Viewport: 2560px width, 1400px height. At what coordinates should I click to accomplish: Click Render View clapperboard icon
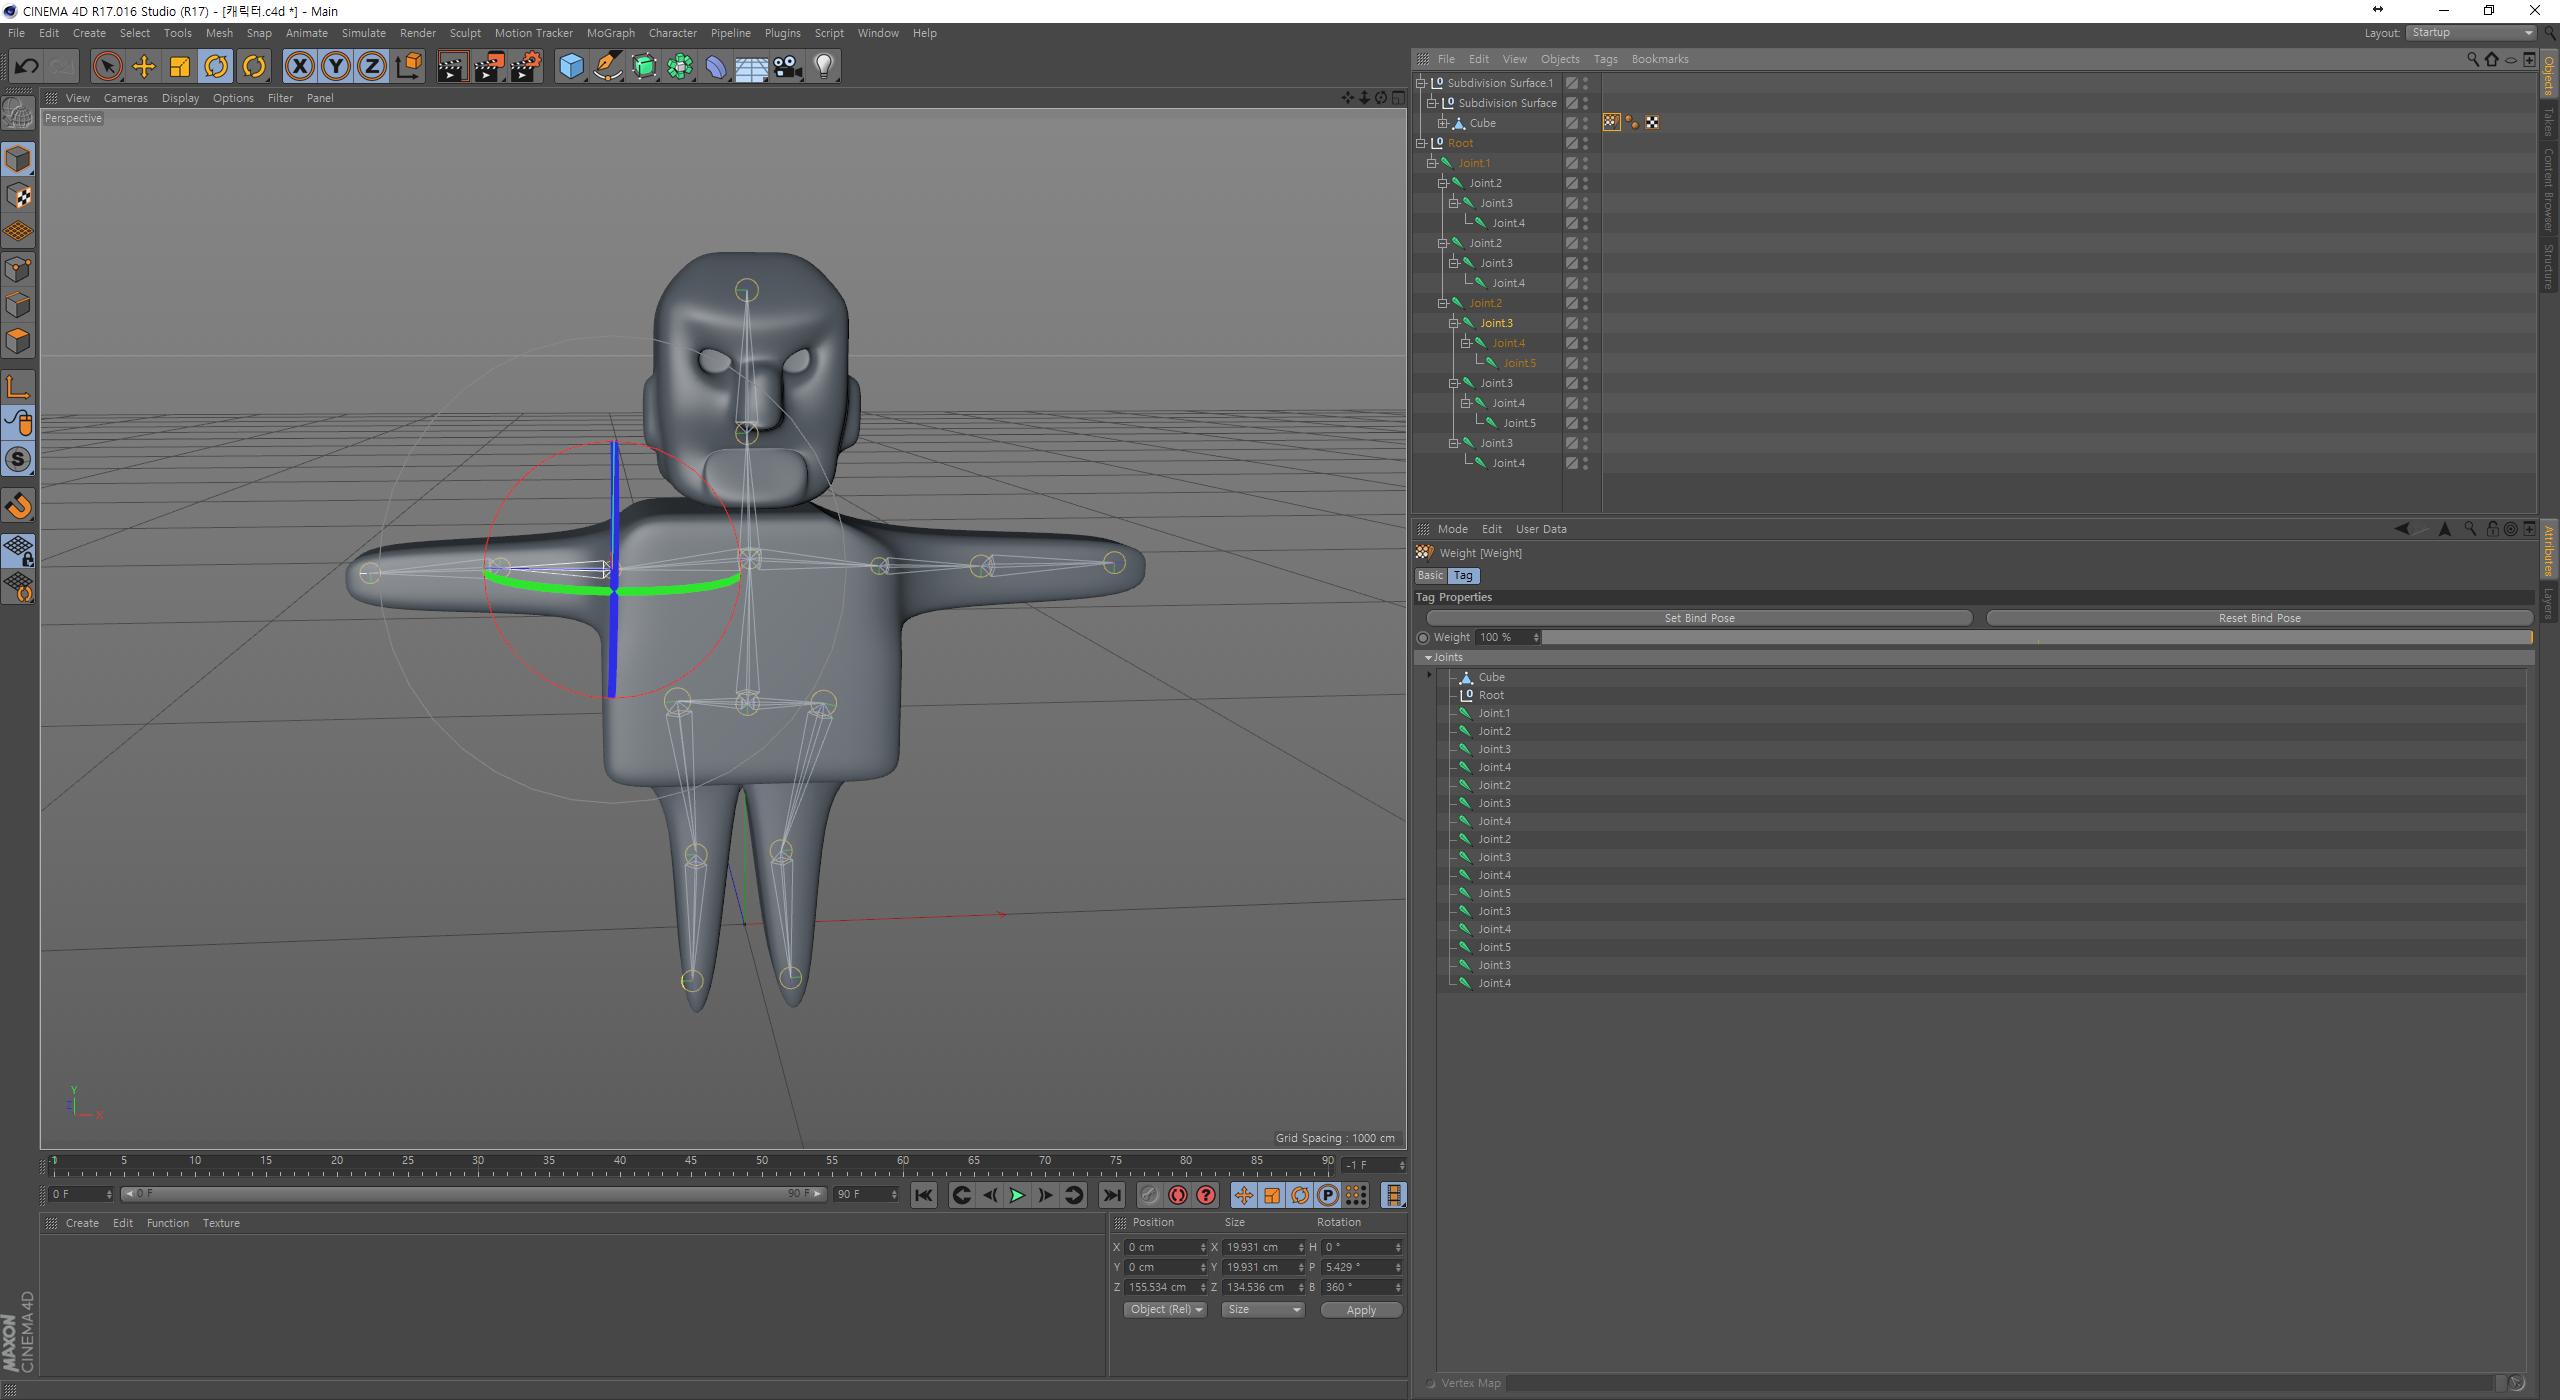coord(452,67)
